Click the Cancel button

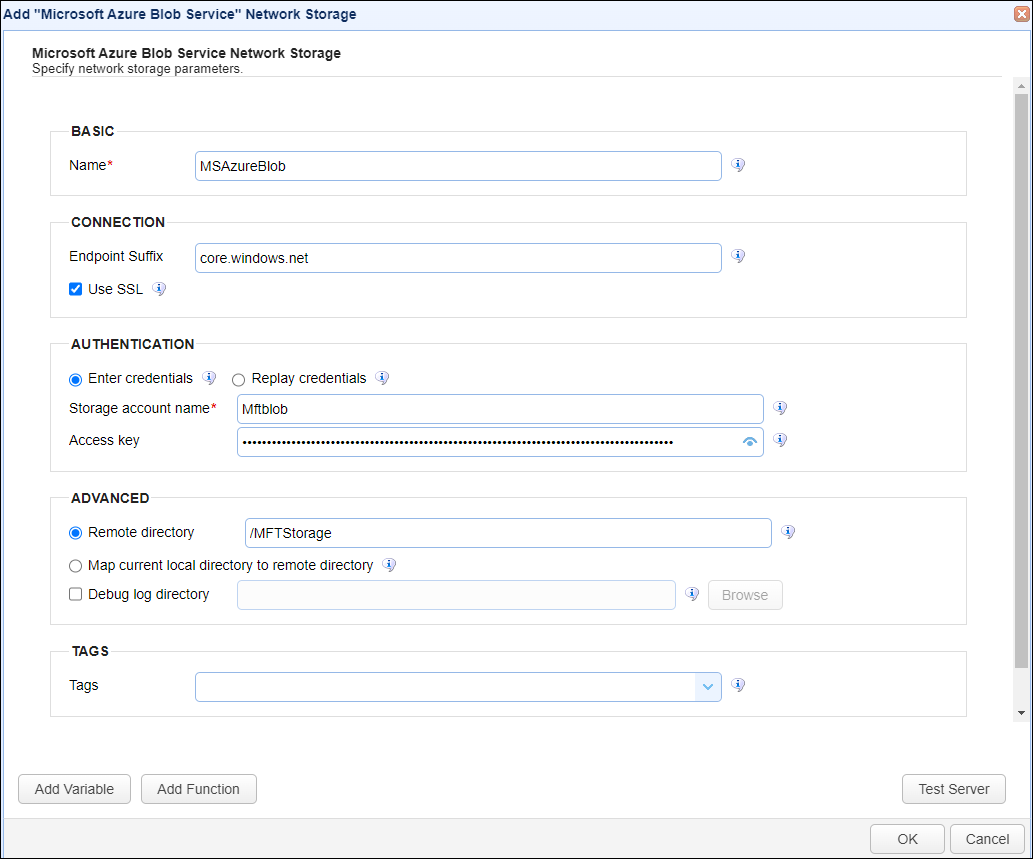pos(987,839)
